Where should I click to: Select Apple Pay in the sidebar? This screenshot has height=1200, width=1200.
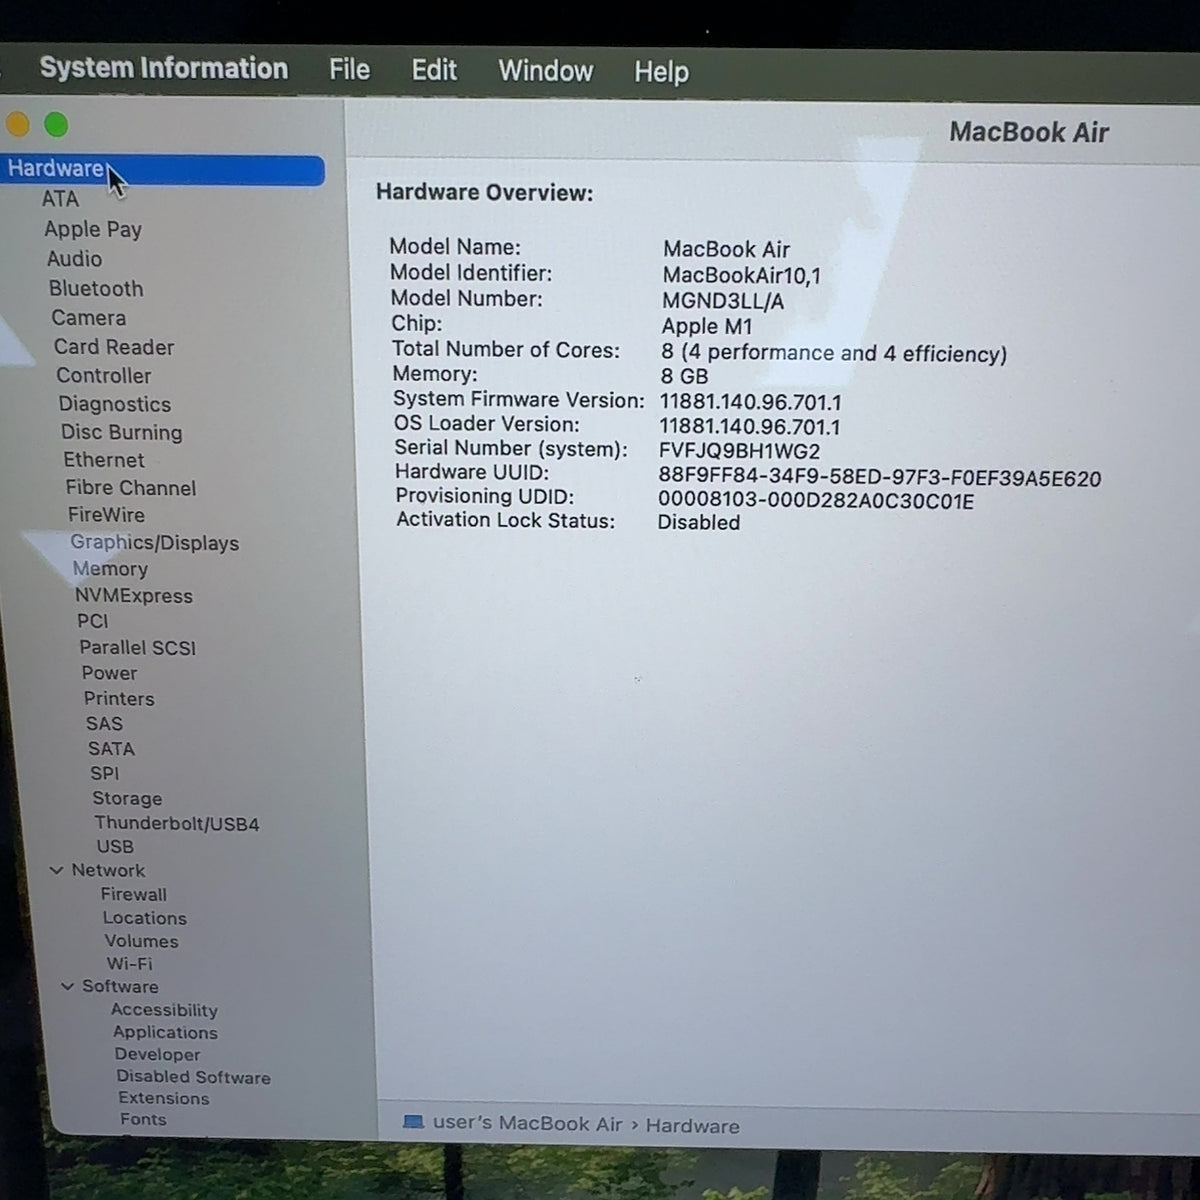click(93, 229)
